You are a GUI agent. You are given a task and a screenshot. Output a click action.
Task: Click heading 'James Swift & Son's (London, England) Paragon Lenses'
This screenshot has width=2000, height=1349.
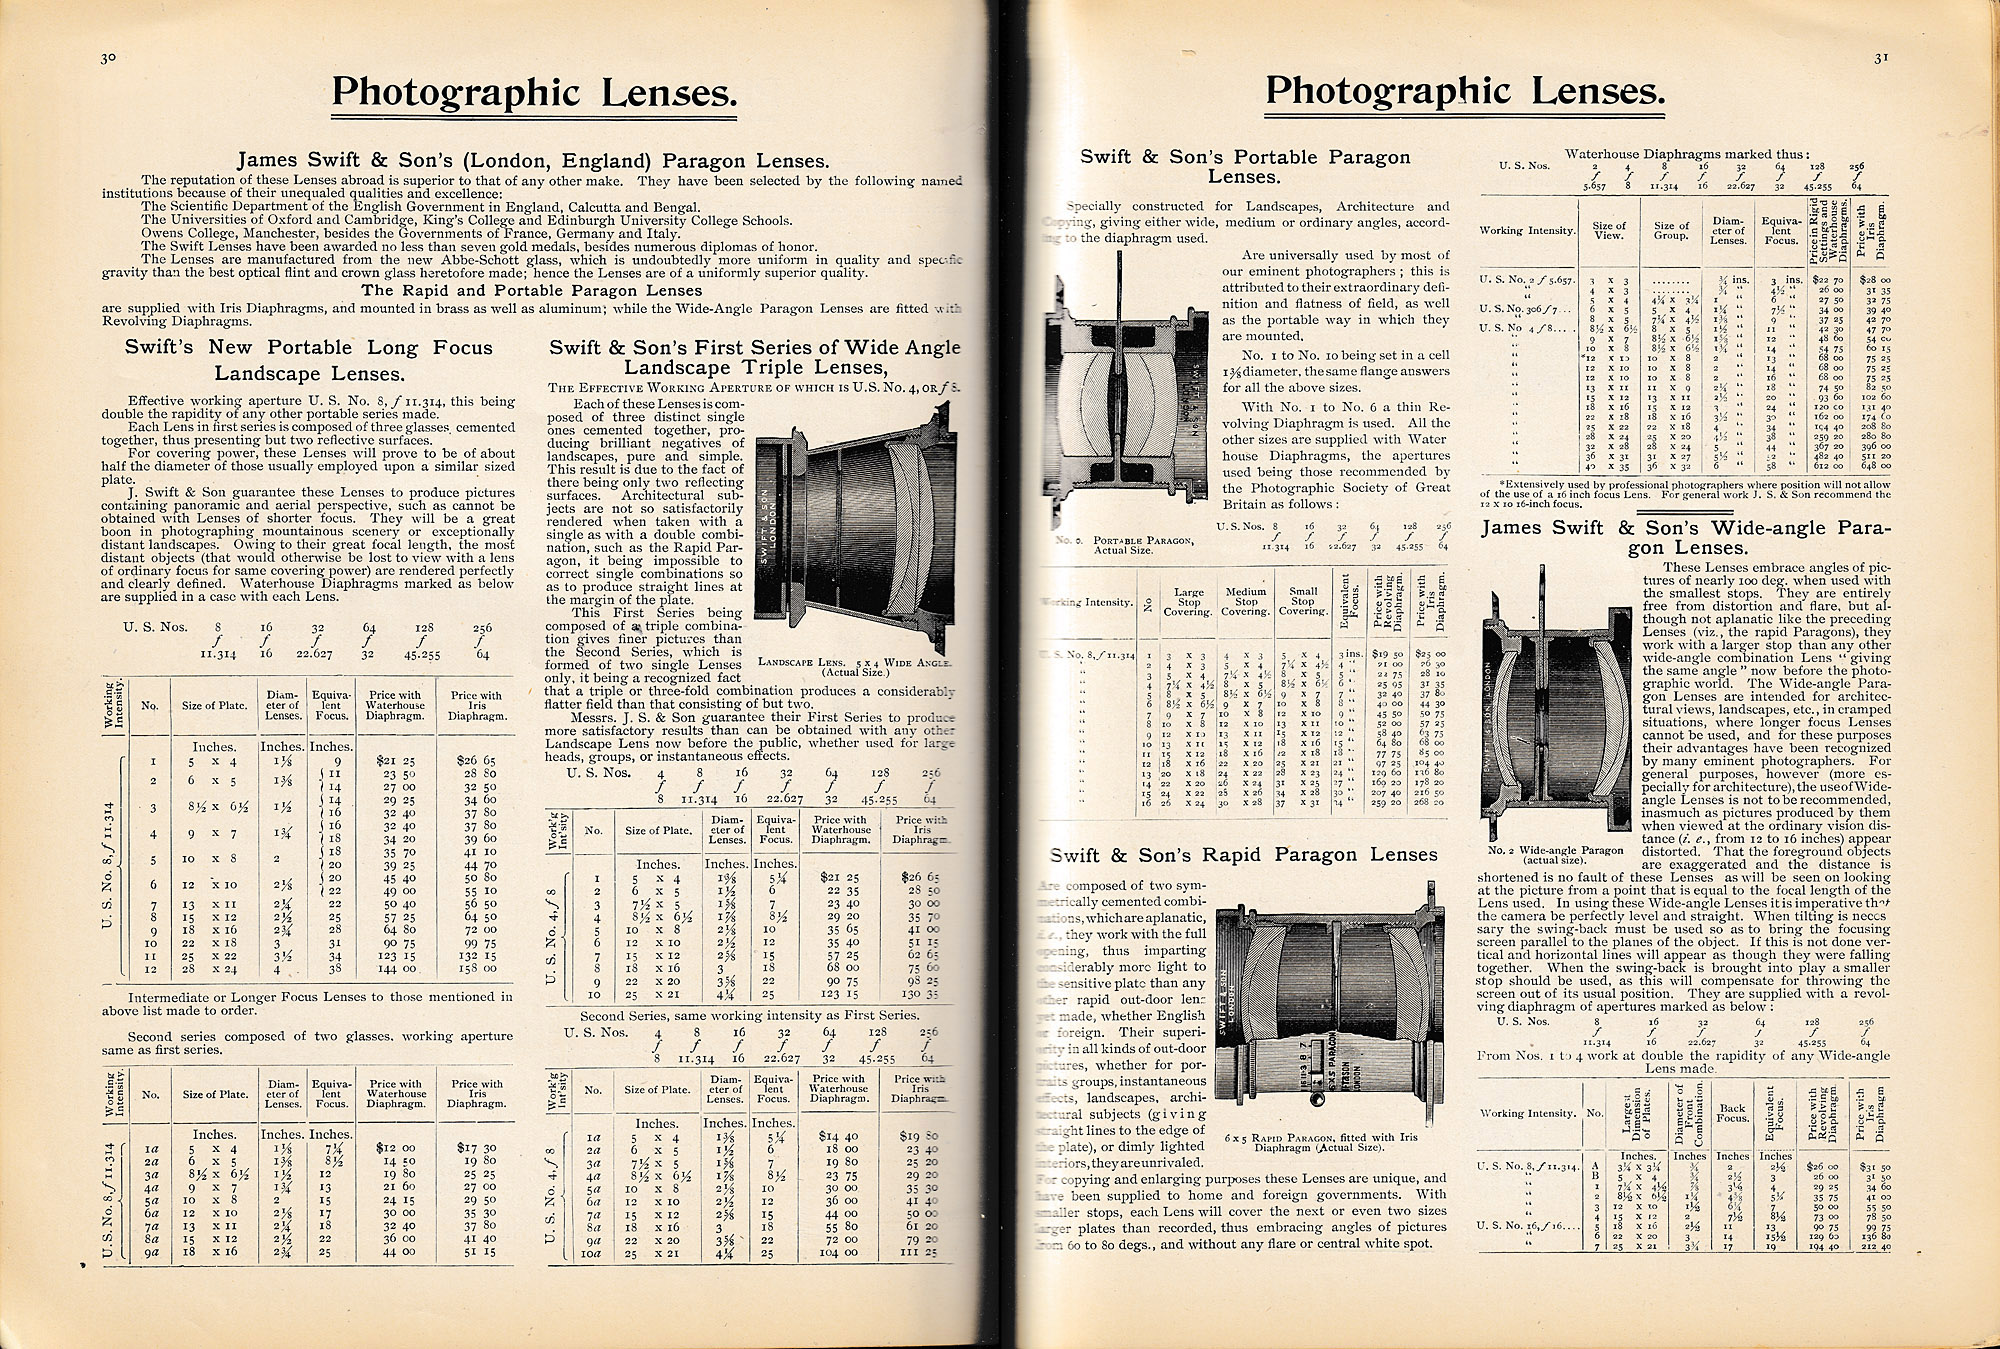[x=532, y=160]
